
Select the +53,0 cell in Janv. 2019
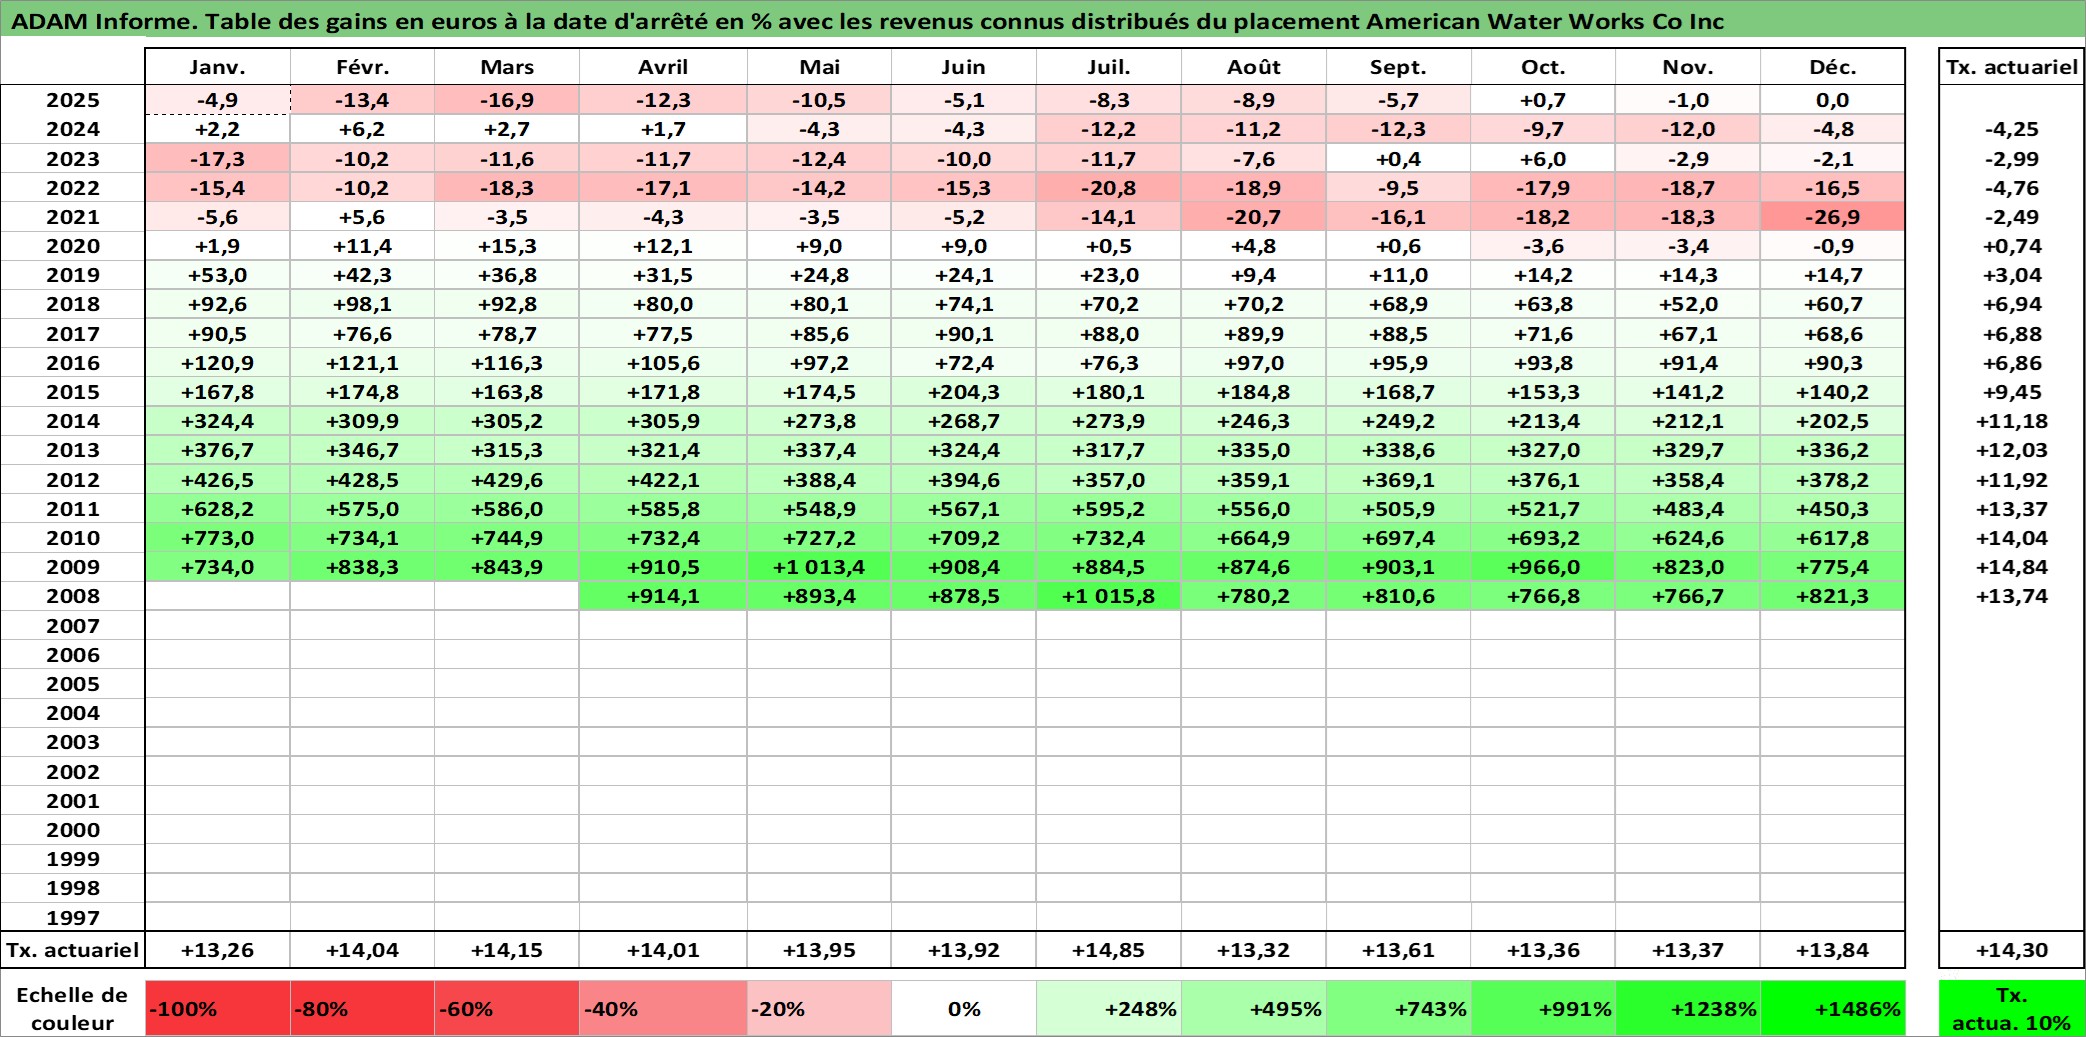pos(218,275)
